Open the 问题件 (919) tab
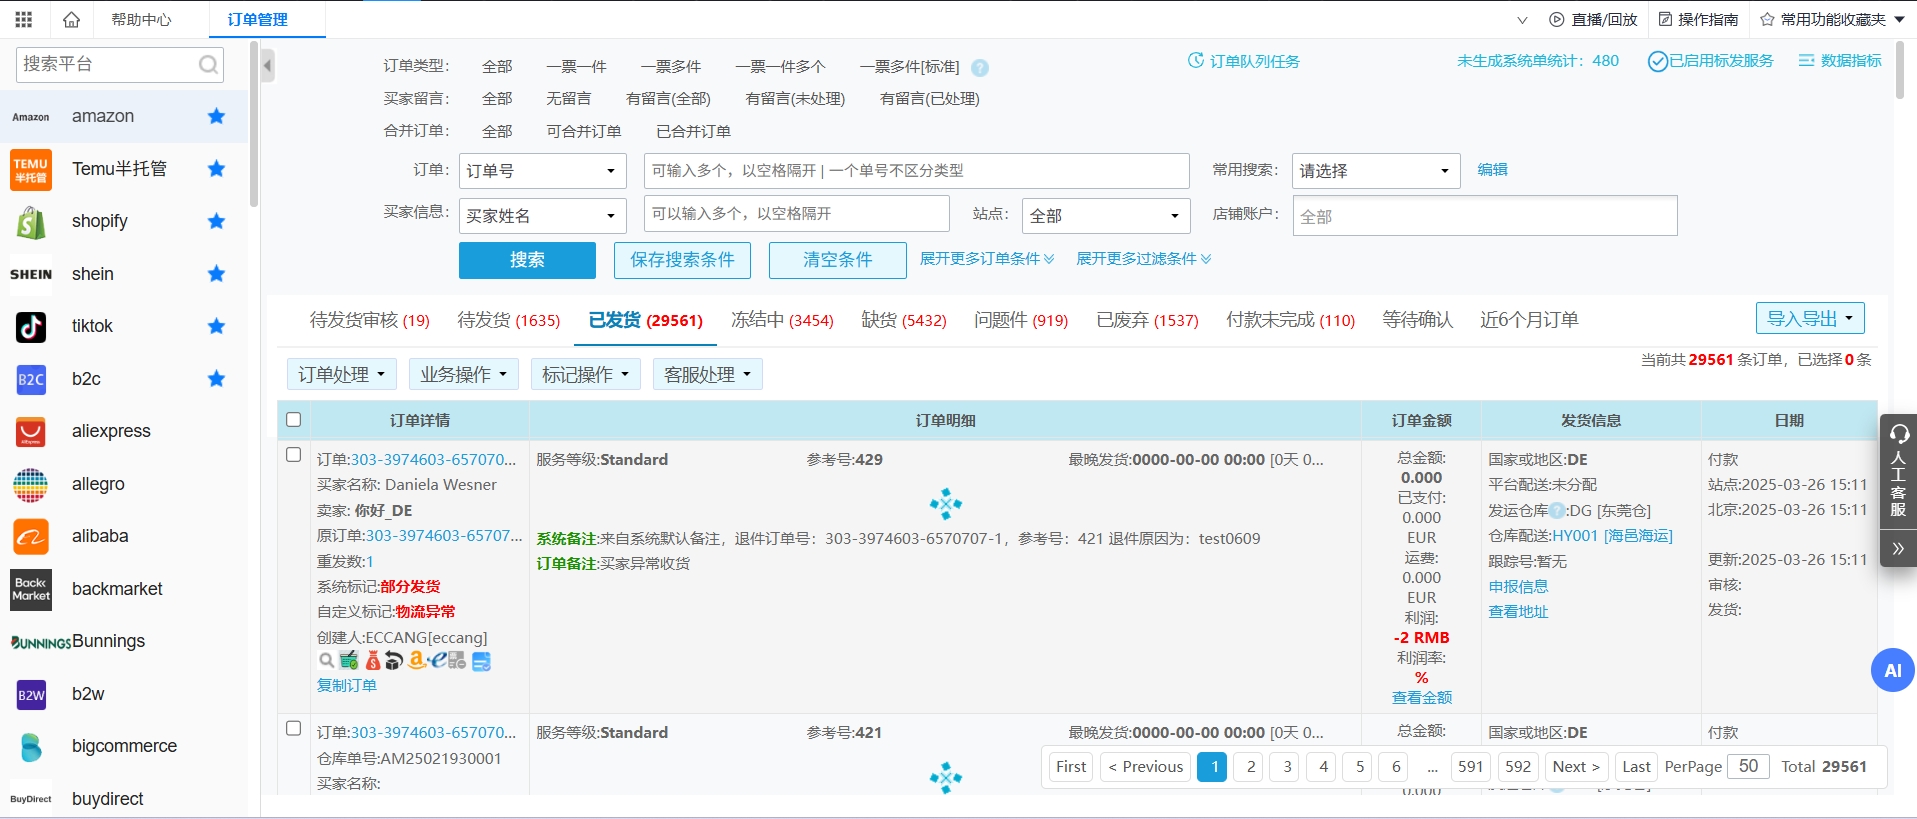1917x819 pixels. point(1020,320)
